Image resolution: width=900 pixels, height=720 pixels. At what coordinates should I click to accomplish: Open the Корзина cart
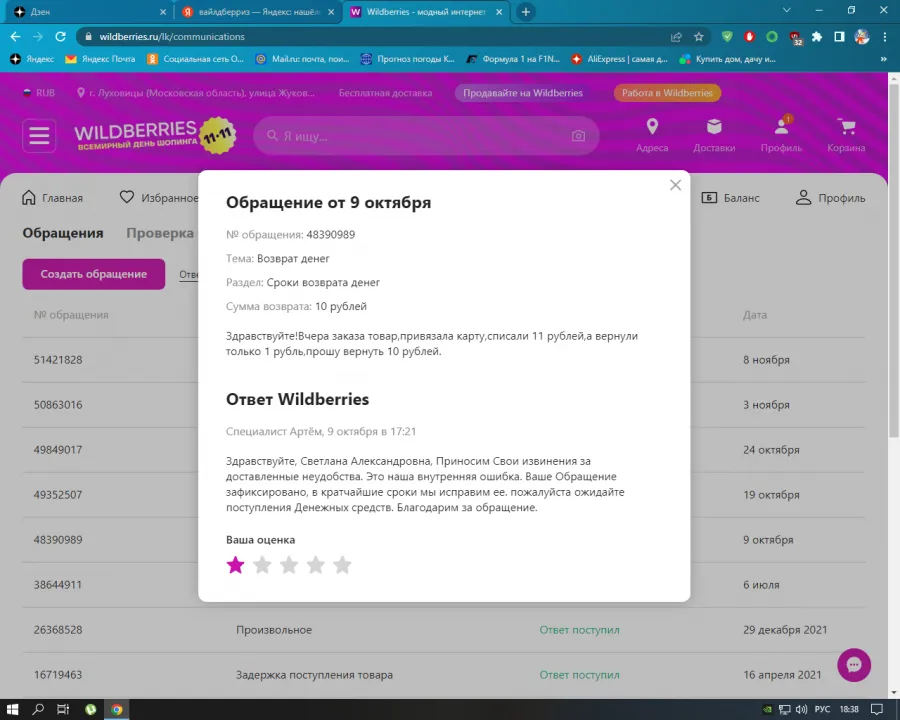(x=846, y=136)
